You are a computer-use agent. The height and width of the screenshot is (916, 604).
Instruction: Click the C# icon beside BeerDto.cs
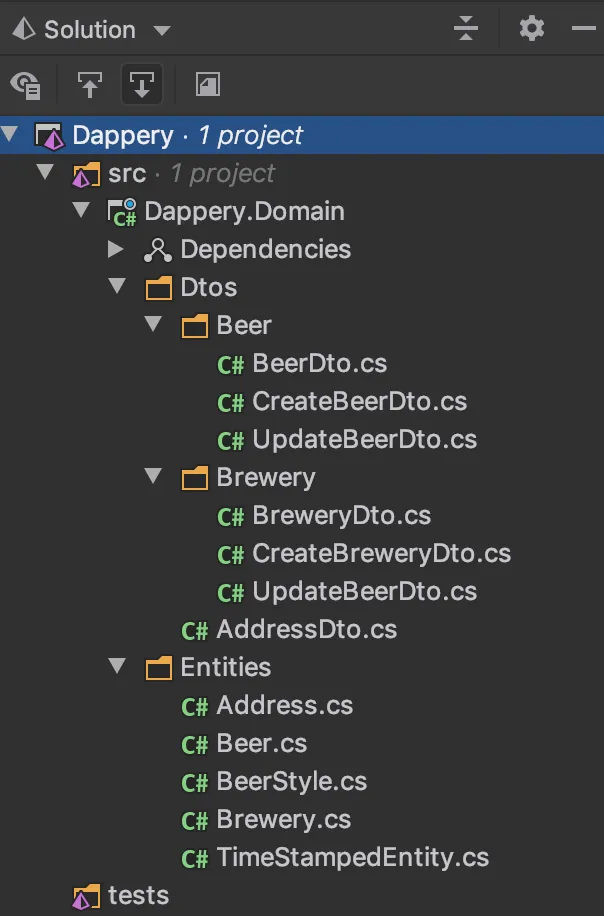coord(231,366)
